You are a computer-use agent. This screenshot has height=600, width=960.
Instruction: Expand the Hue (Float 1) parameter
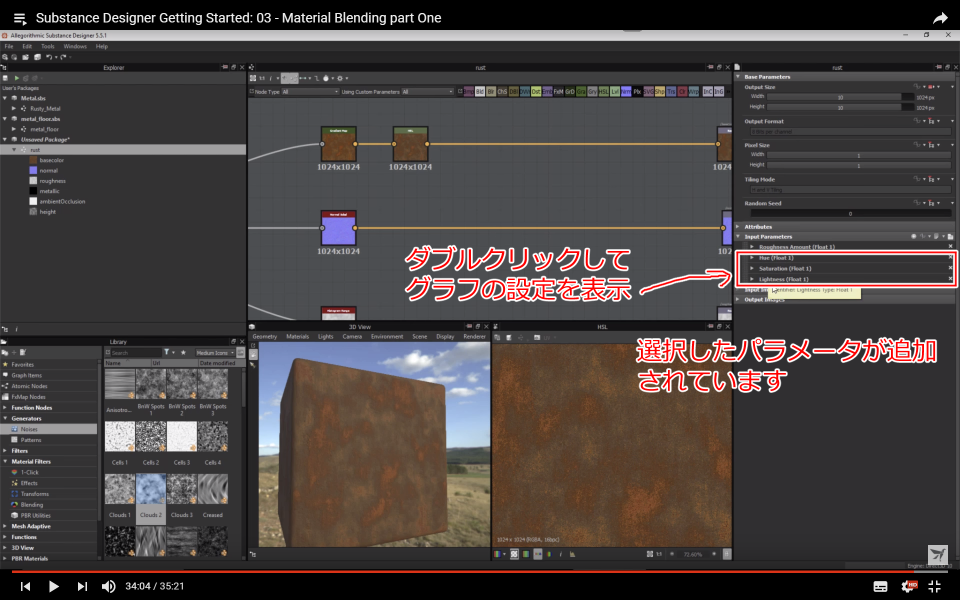(x=752, y=258)
